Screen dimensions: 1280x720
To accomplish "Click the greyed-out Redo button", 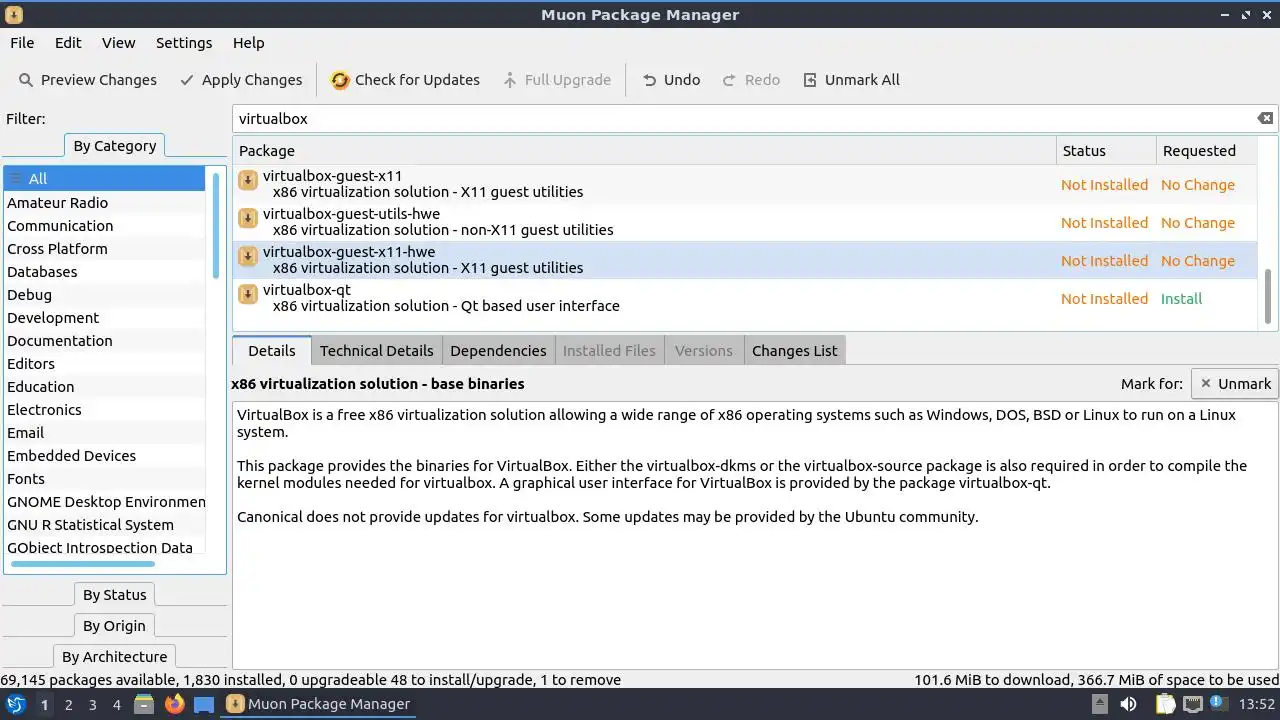I will coord(751,80).
